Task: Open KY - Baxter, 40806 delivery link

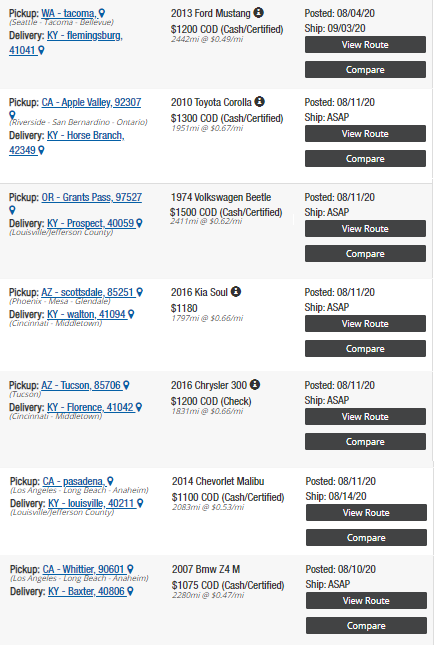Action: (x=86, y=591)
